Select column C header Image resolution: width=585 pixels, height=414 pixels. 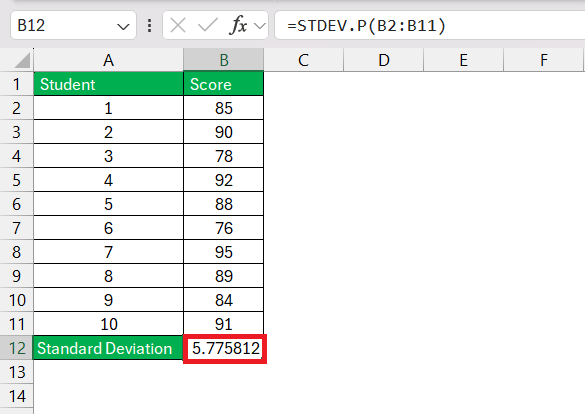pos(303,60)
